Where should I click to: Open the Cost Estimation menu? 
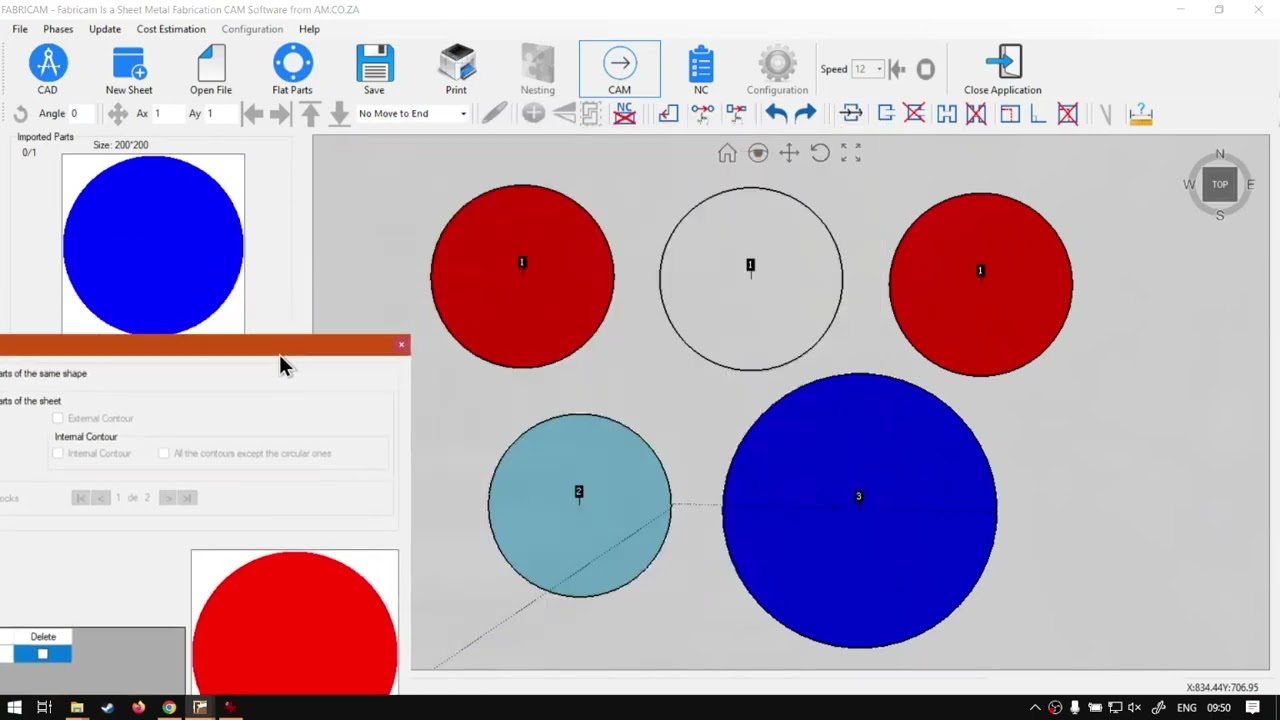click(x=171, y=29)
